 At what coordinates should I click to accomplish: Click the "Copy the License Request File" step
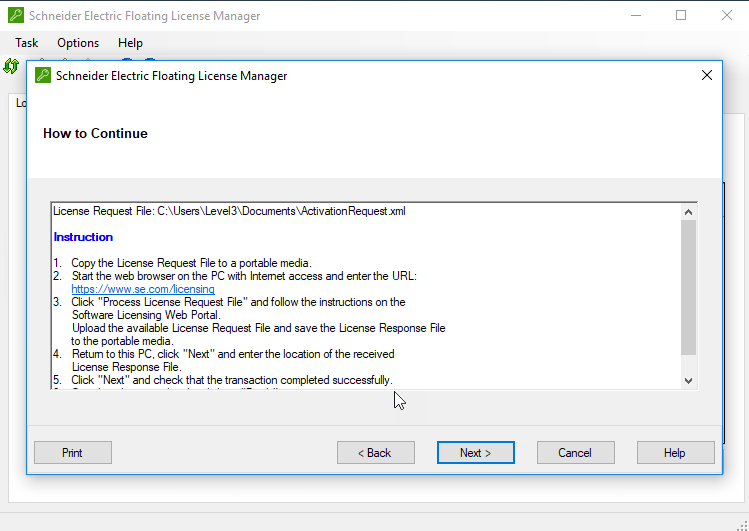pos(191,263)
